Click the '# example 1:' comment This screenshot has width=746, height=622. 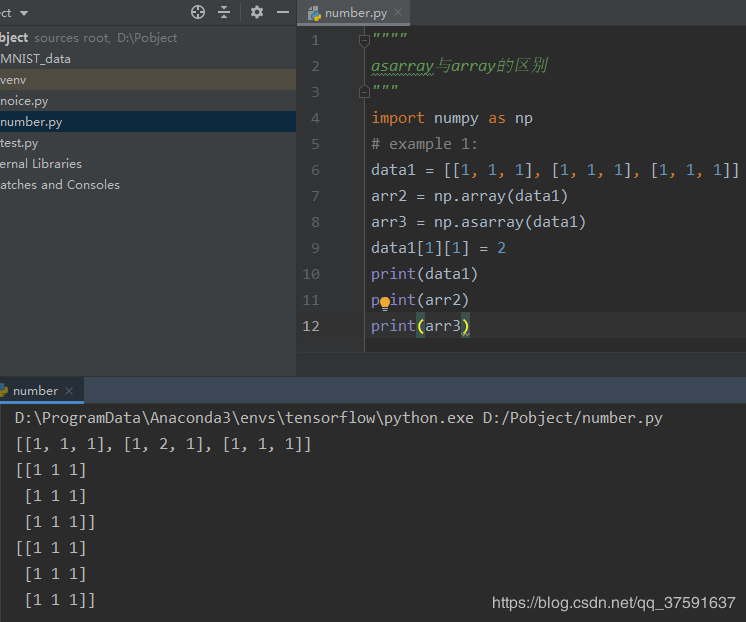tap(424, 144)
